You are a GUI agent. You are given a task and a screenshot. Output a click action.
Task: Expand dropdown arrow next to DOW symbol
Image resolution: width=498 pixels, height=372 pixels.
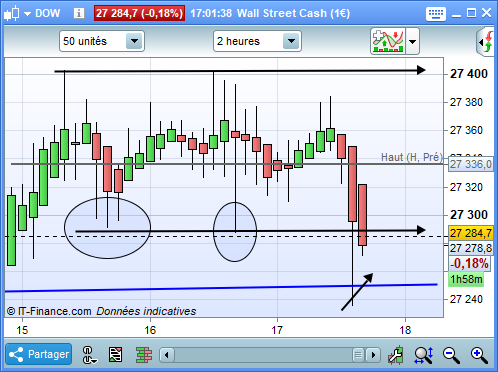[28, 14]
